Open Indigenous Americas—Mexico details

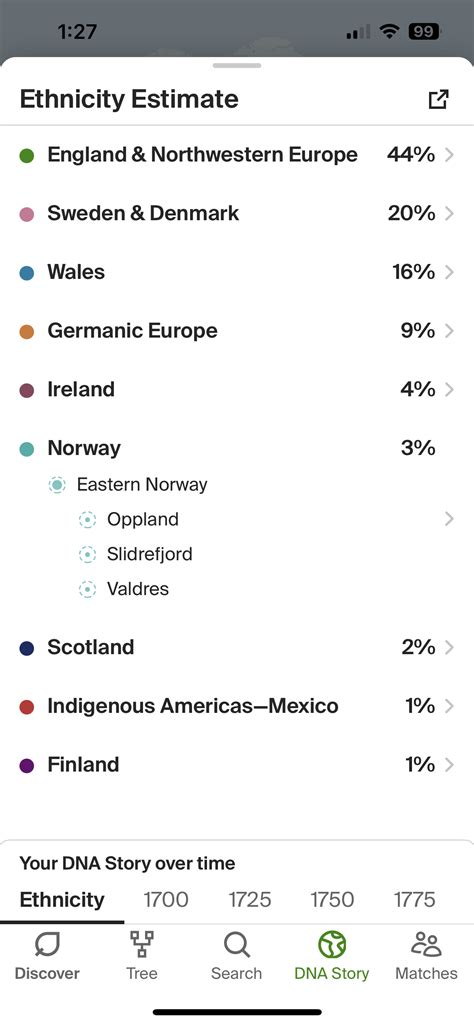[x=237, y=706]
